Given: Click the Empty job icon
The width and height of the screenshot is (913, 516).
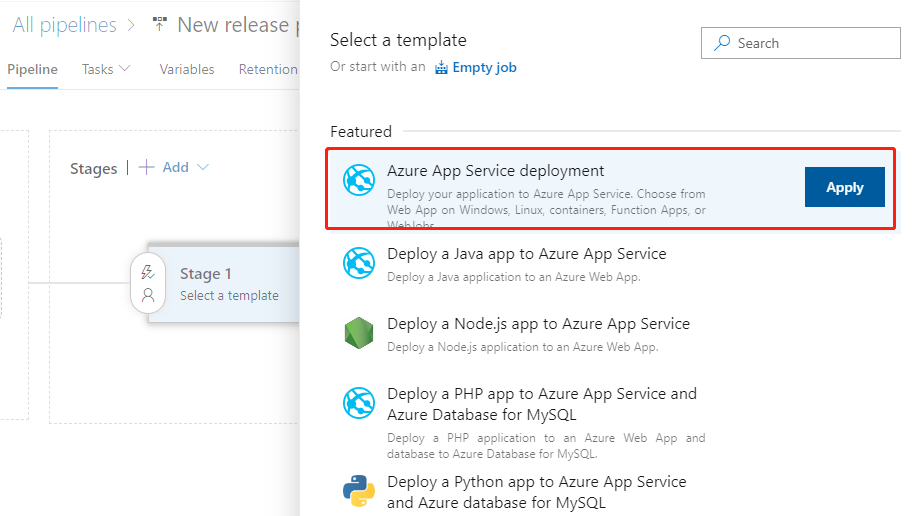Looking at the screenshot, I should coord(441,68).
